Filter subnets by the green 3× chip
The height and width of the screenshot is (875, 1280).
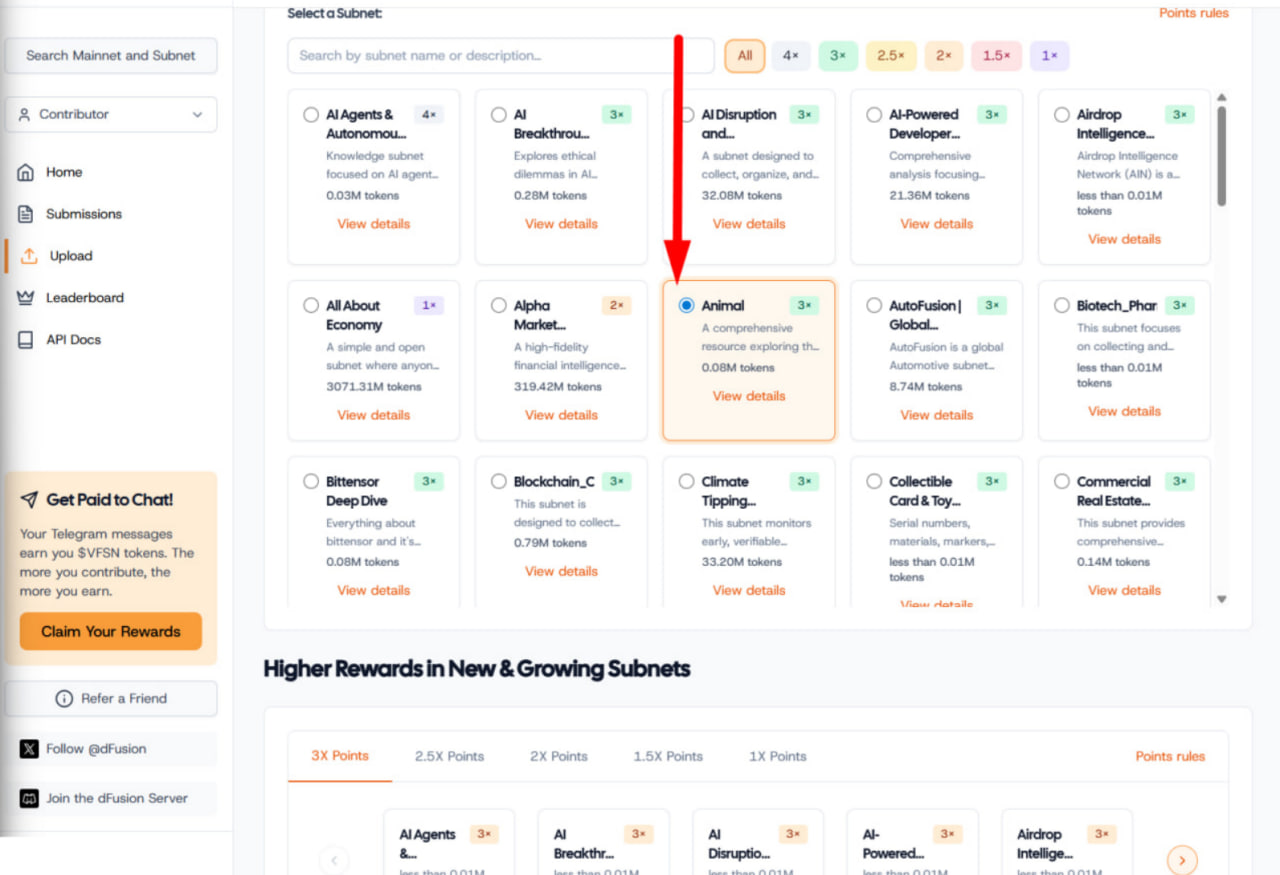click(x=838, y=56)
